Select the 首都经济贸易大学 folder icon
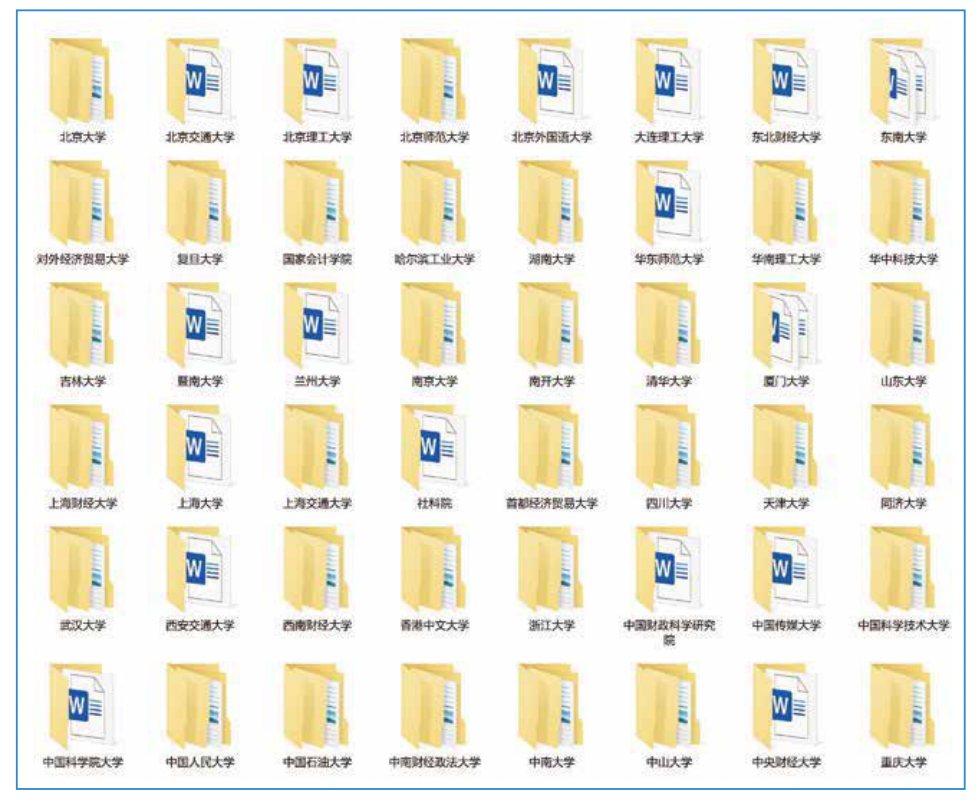The height and width of the screenshot is (800, 978). 551,447
